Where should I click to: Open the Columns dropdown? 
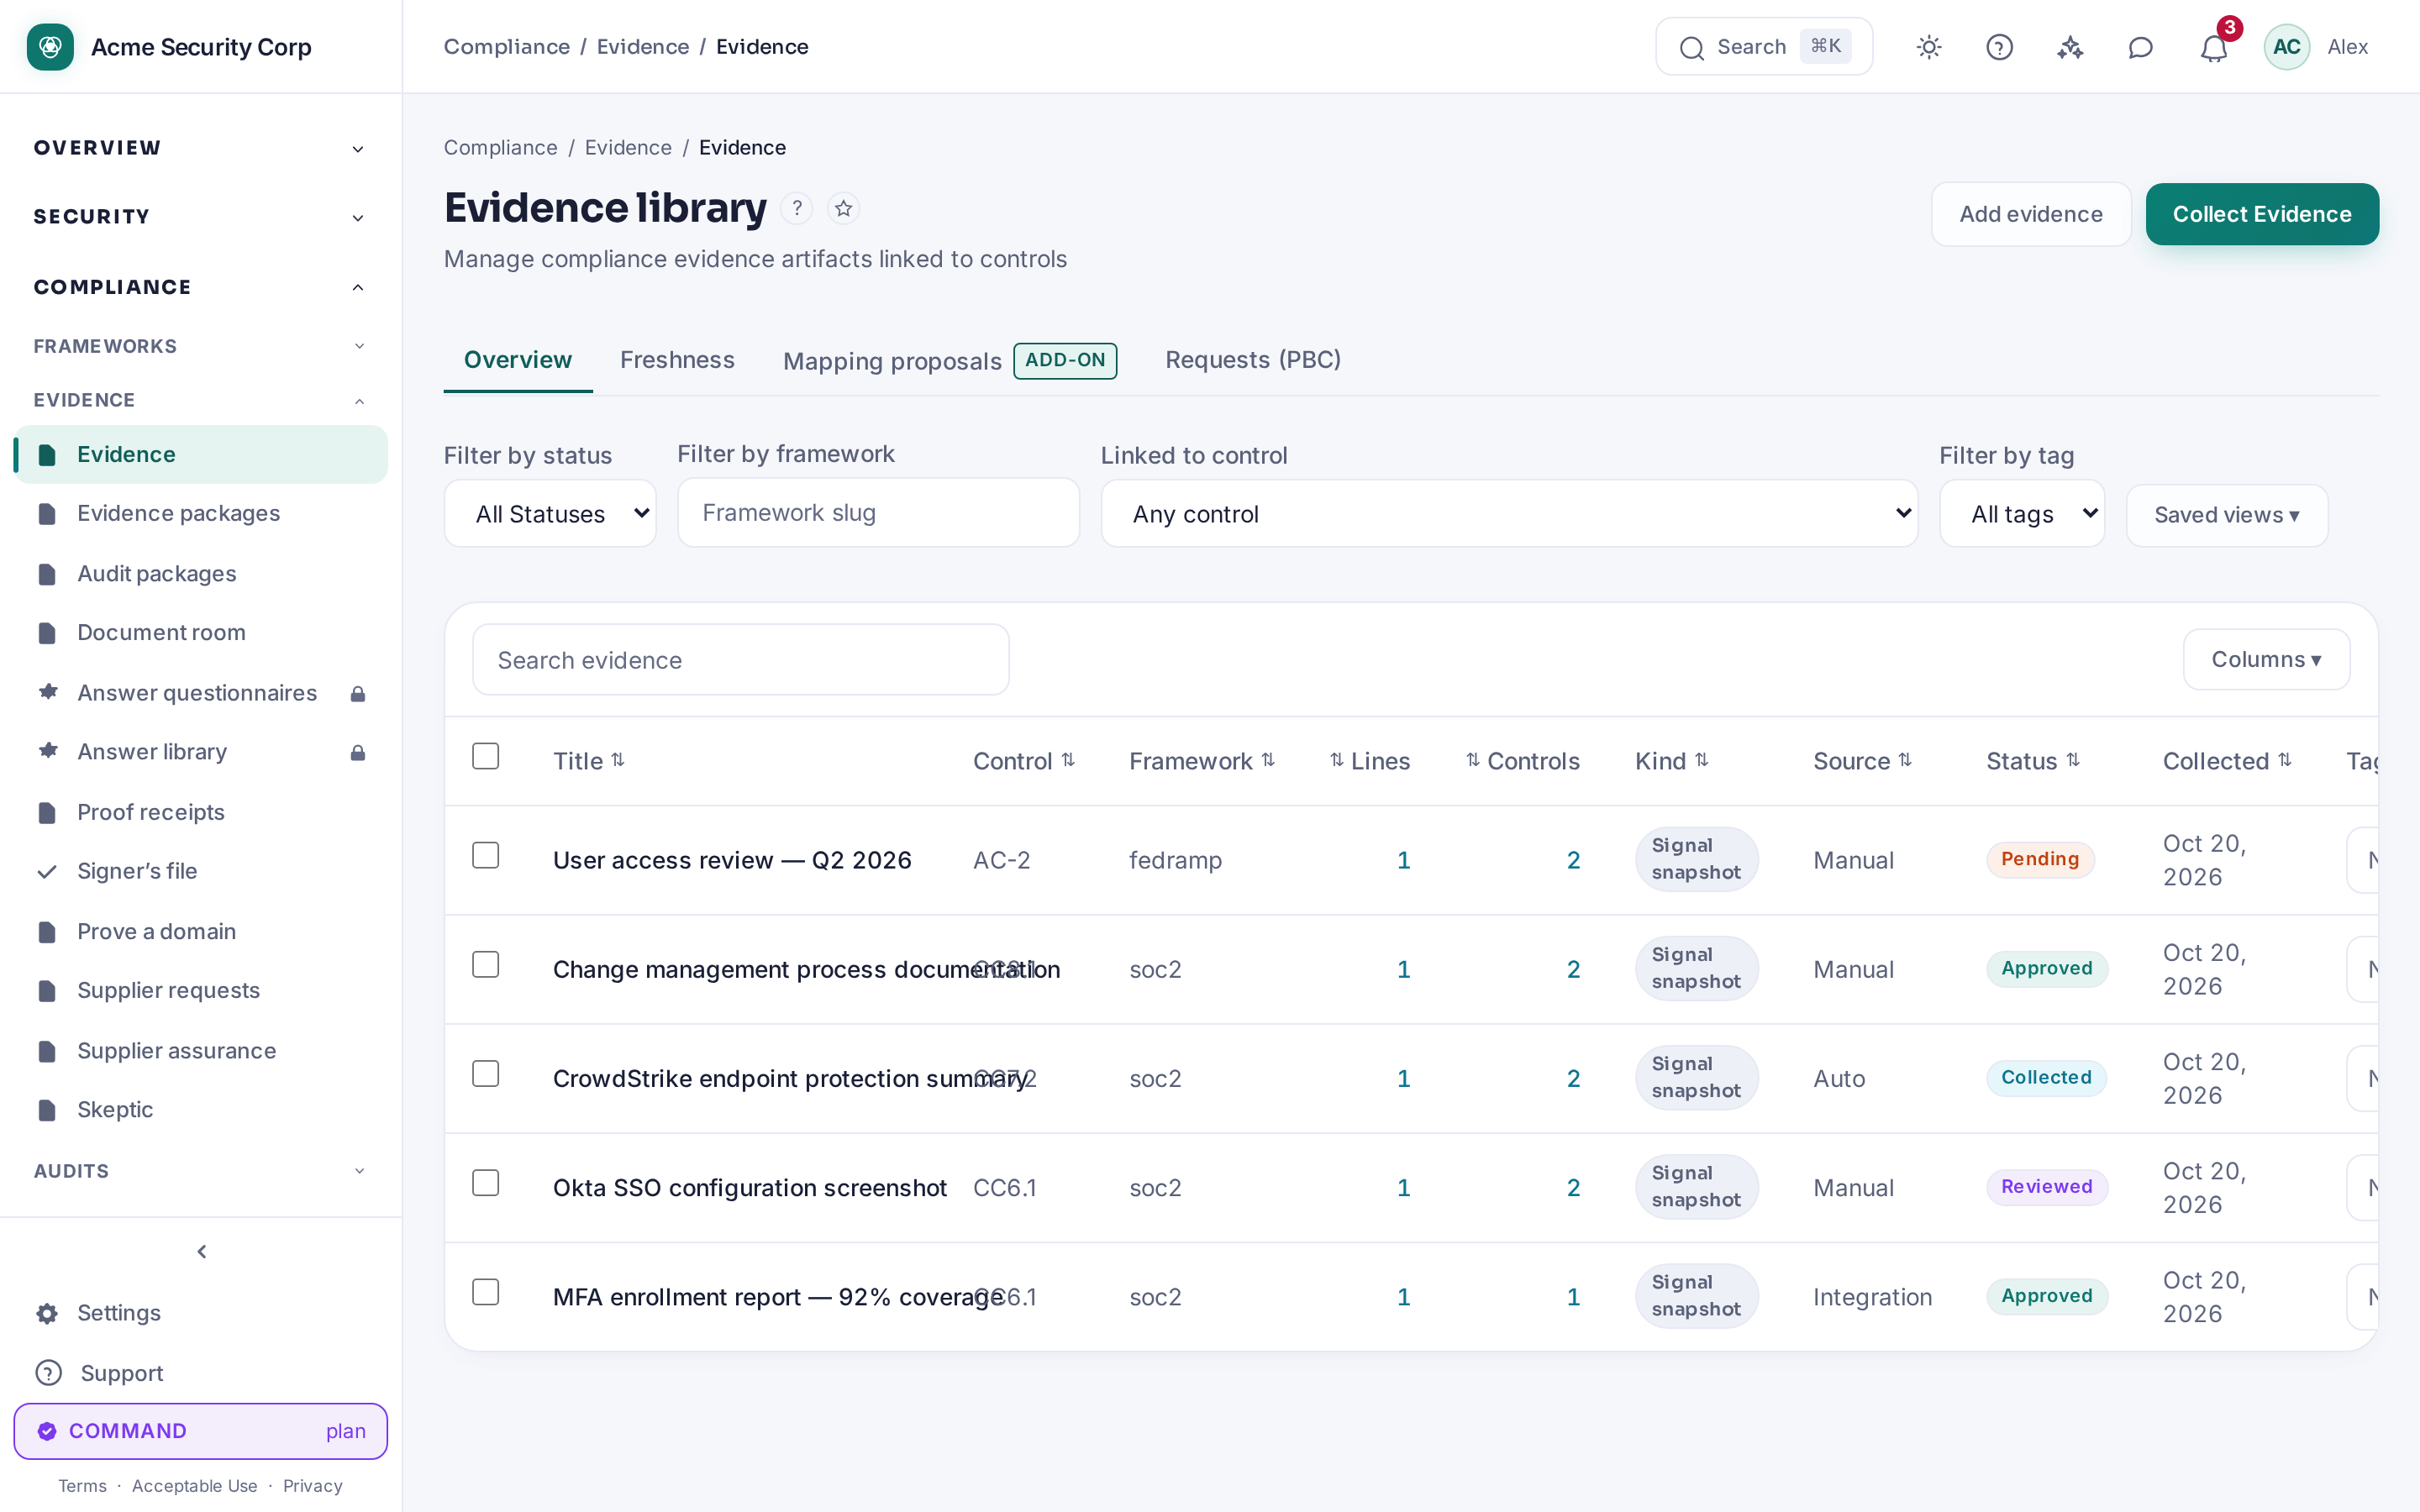tap(2266, 659)
